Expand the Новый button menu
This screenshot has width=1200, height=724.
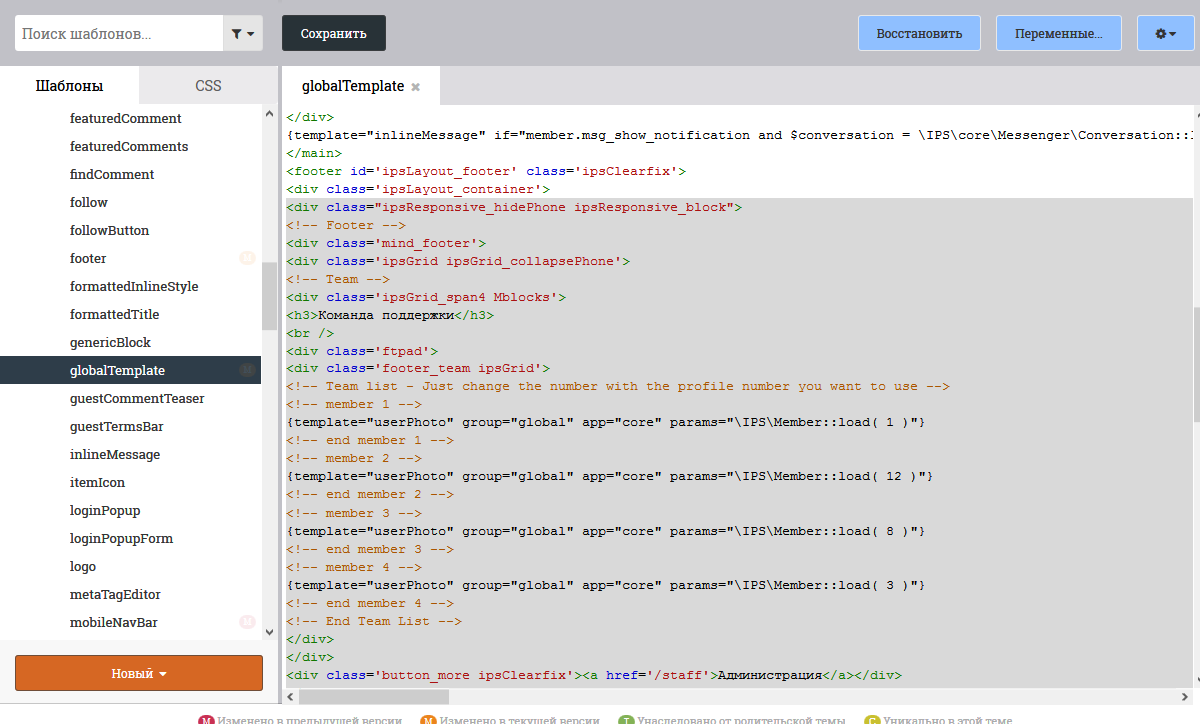[139, 673]
